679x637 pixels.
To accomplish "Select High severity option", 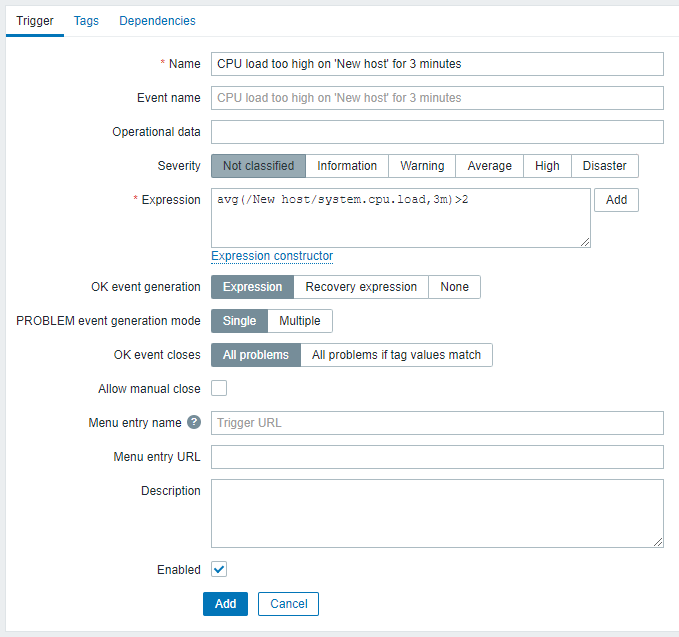I will (x=547, y=166).
